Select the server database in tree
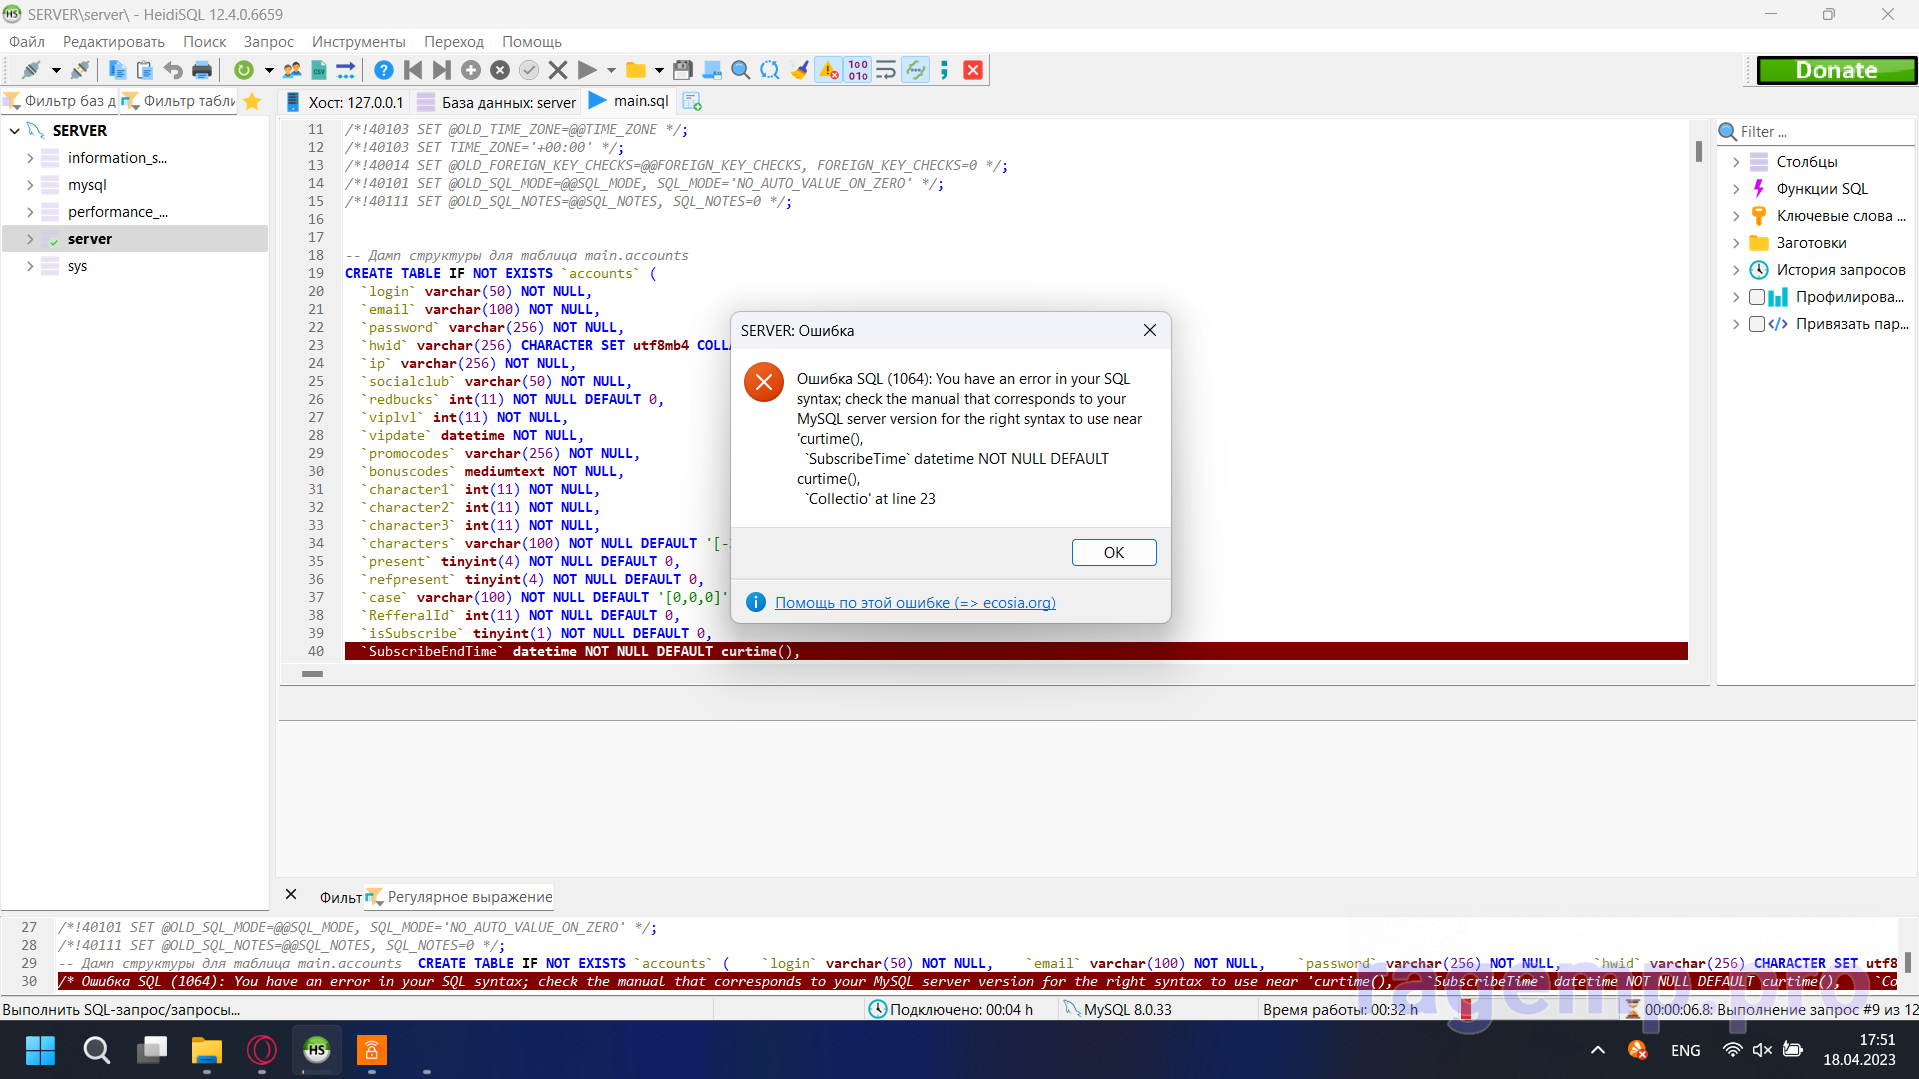Viewport: 1919px width, 1079px height. coord(90,239)
